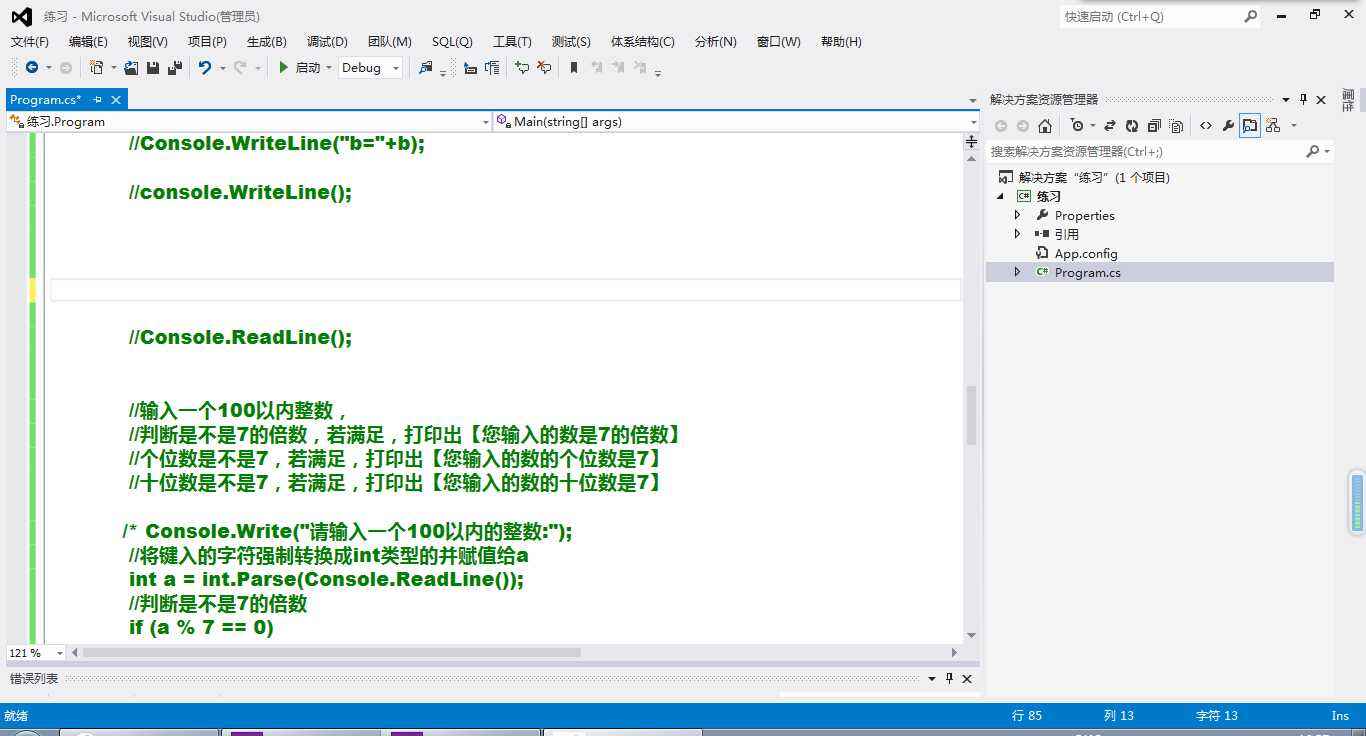Toggle Preview Selected Items in Solution Explorer
The width and height of the screenshot is (1366, 736).
click(x=1250, y=125)
